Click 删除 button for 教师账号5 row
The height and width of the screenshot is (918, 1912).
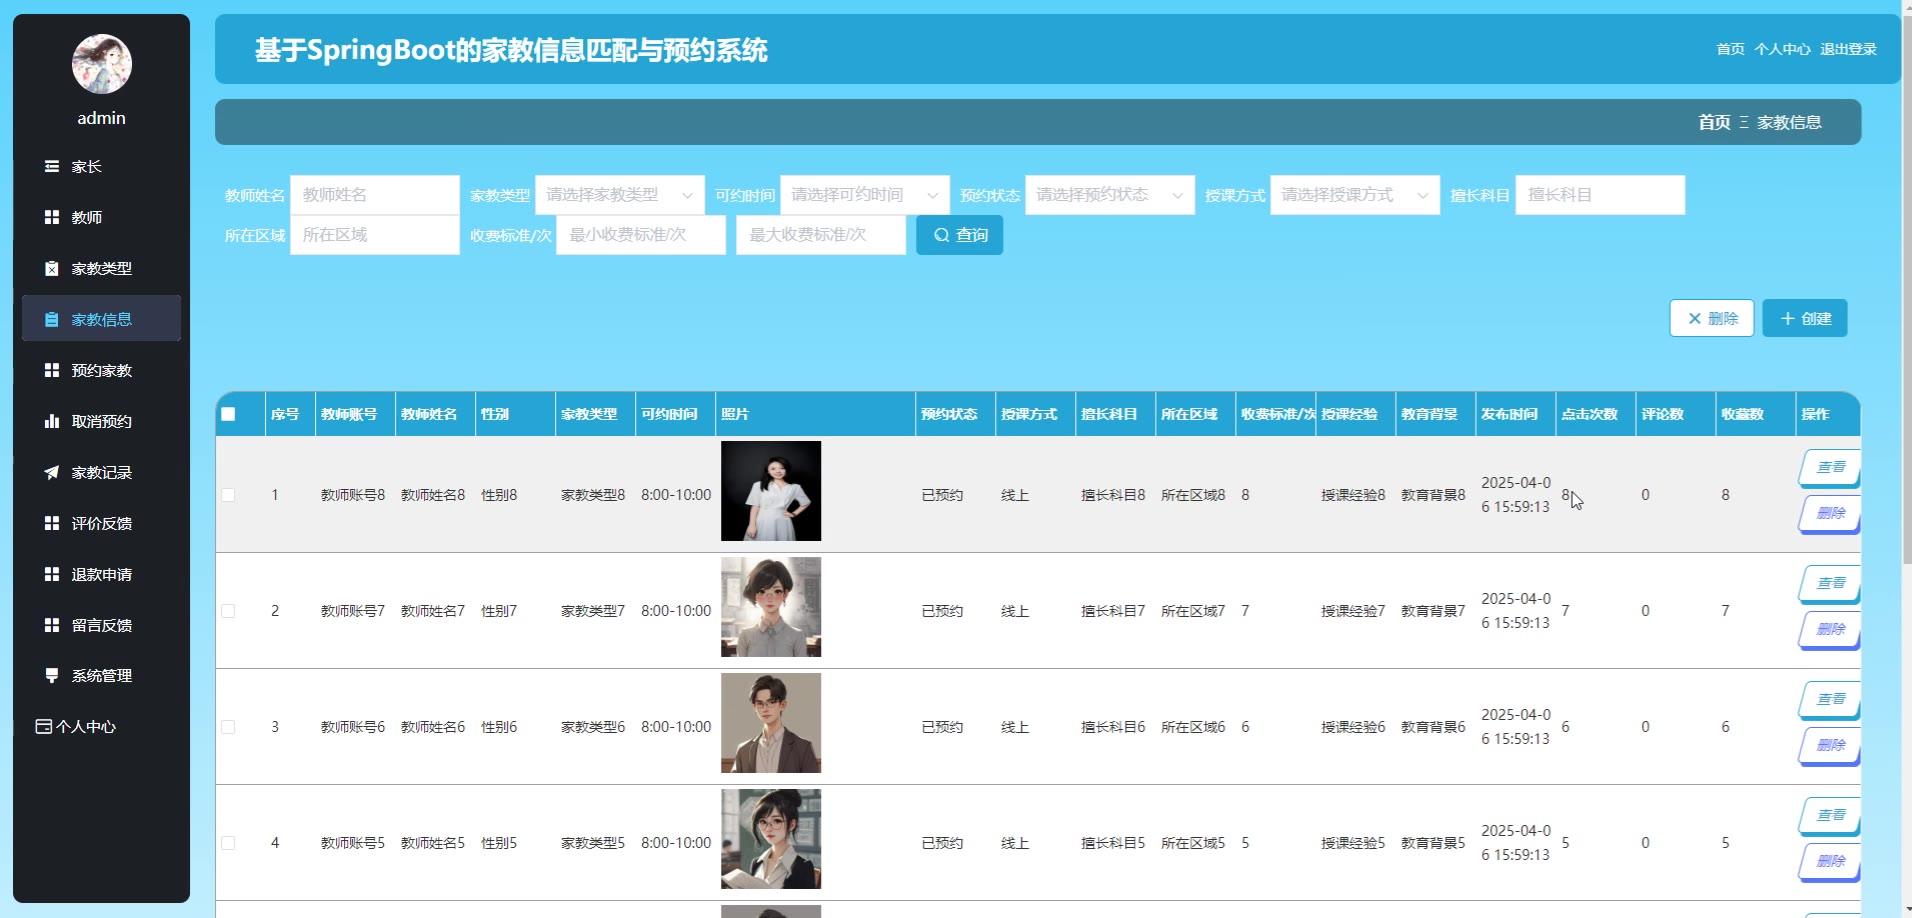pos(1830,861)
